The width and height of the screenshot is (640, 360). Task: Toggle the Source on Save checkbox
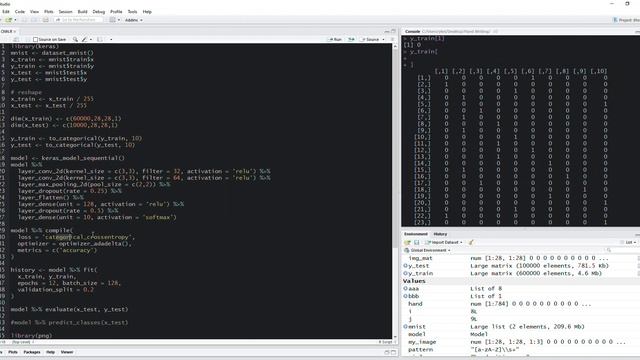36,40
